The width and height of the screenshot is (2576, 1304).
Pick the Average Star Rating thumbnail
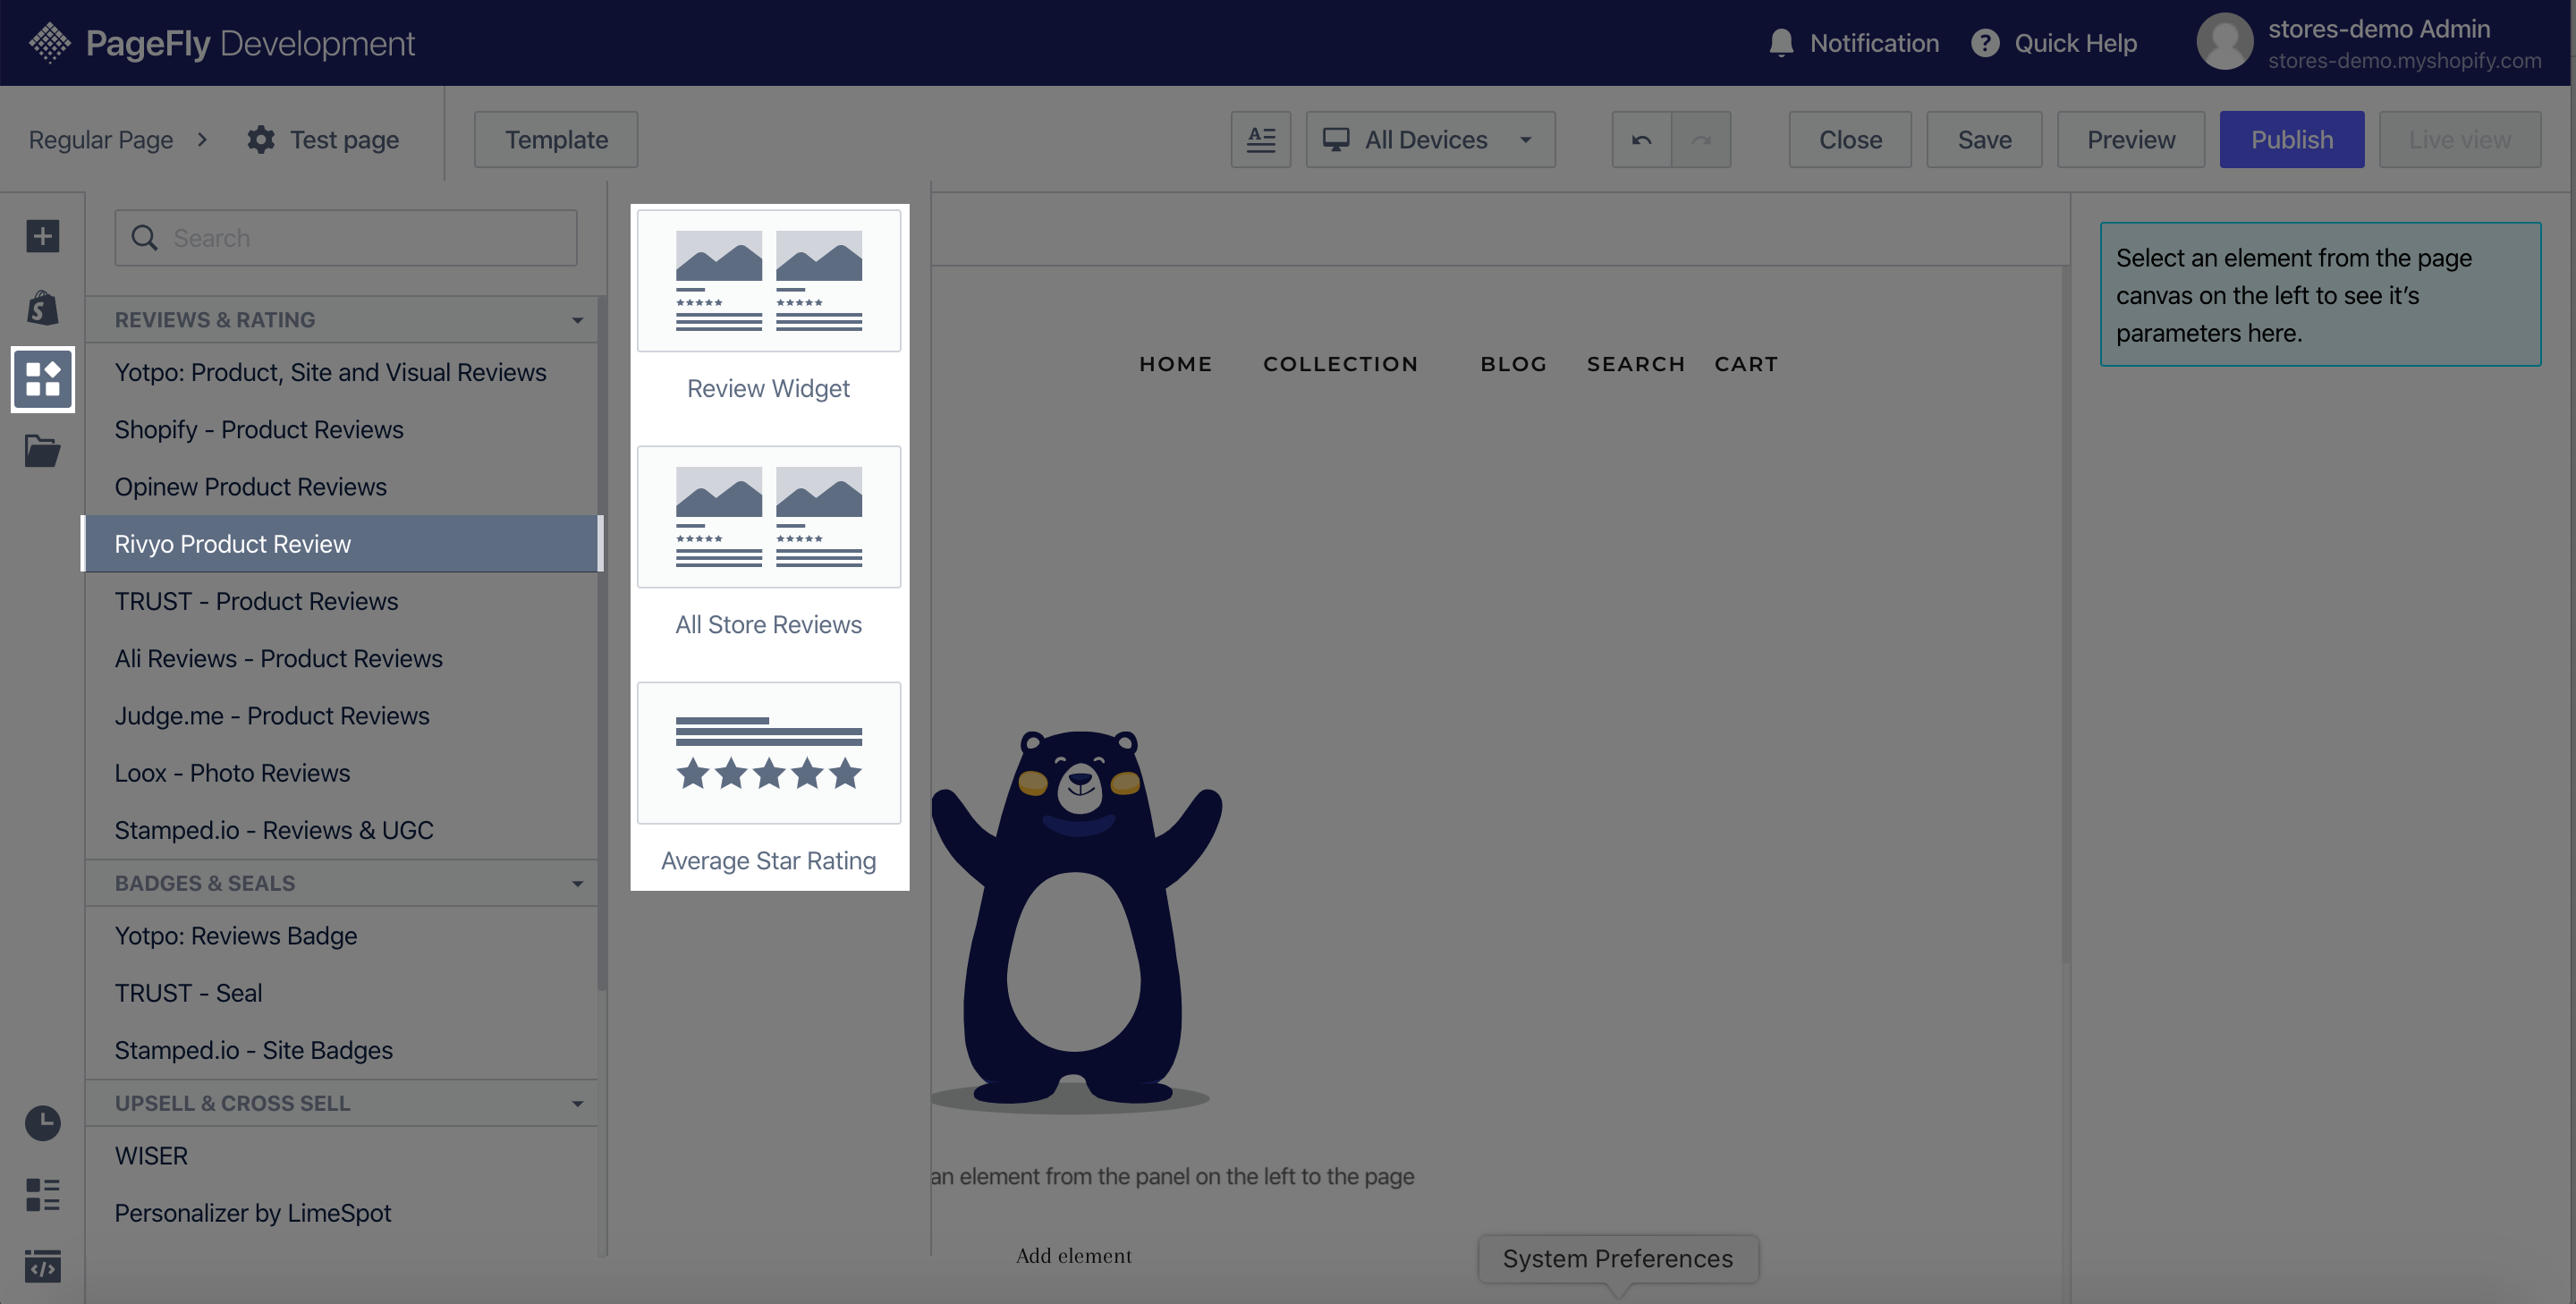point(768,753)
